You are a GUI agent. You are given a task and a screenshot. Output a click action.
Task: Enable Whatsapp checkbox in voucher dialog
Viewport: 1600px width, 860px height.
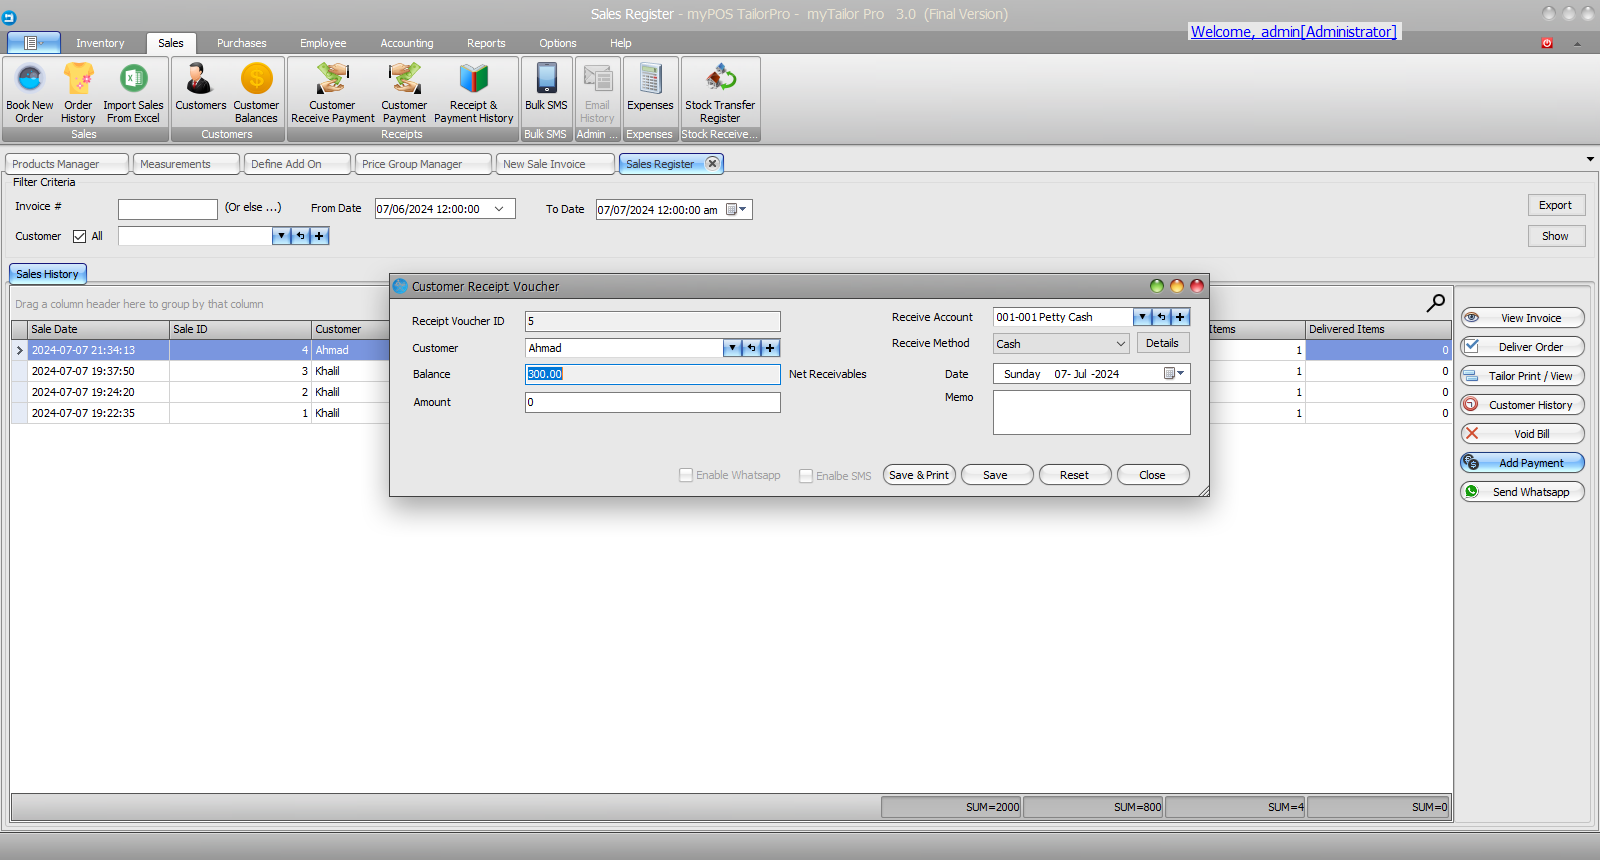(x=686, y=476)
